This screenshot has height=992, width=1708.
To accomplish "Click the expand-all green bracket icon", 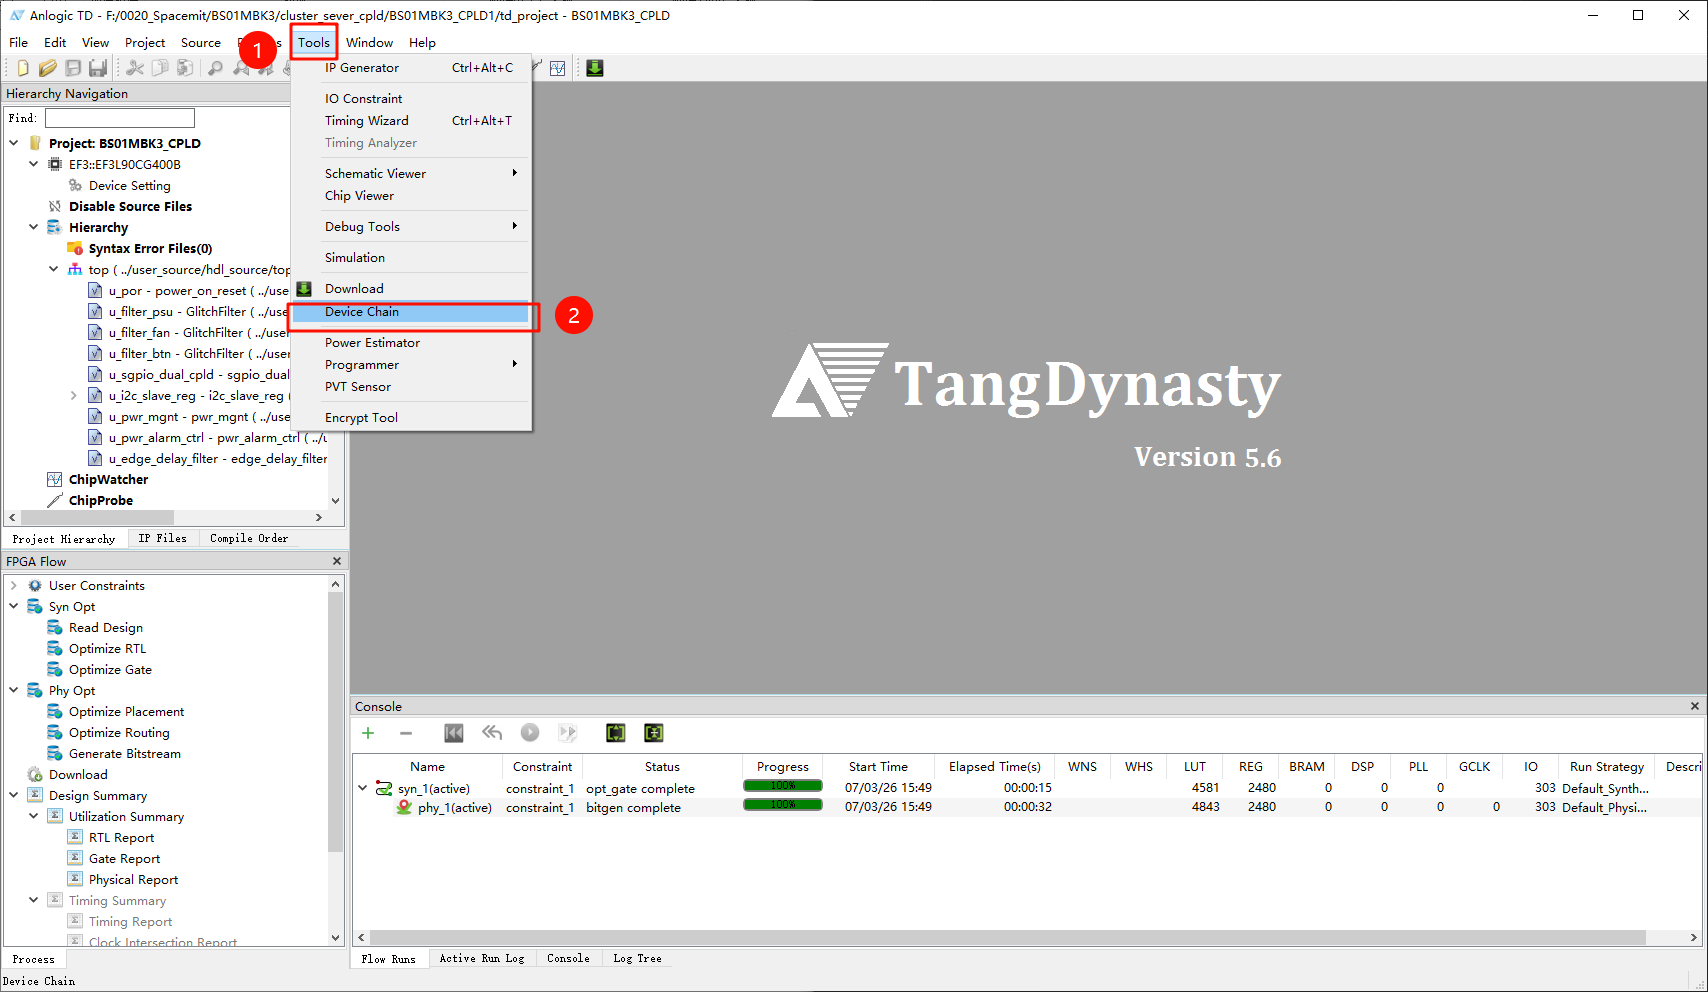I will click(x=616, y=733).
